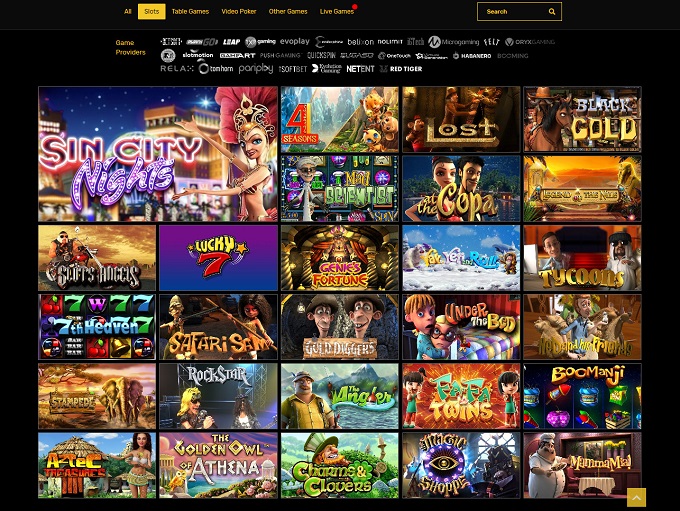Go to the Live Games tab

pyautogui.click(x=336, y=12)
